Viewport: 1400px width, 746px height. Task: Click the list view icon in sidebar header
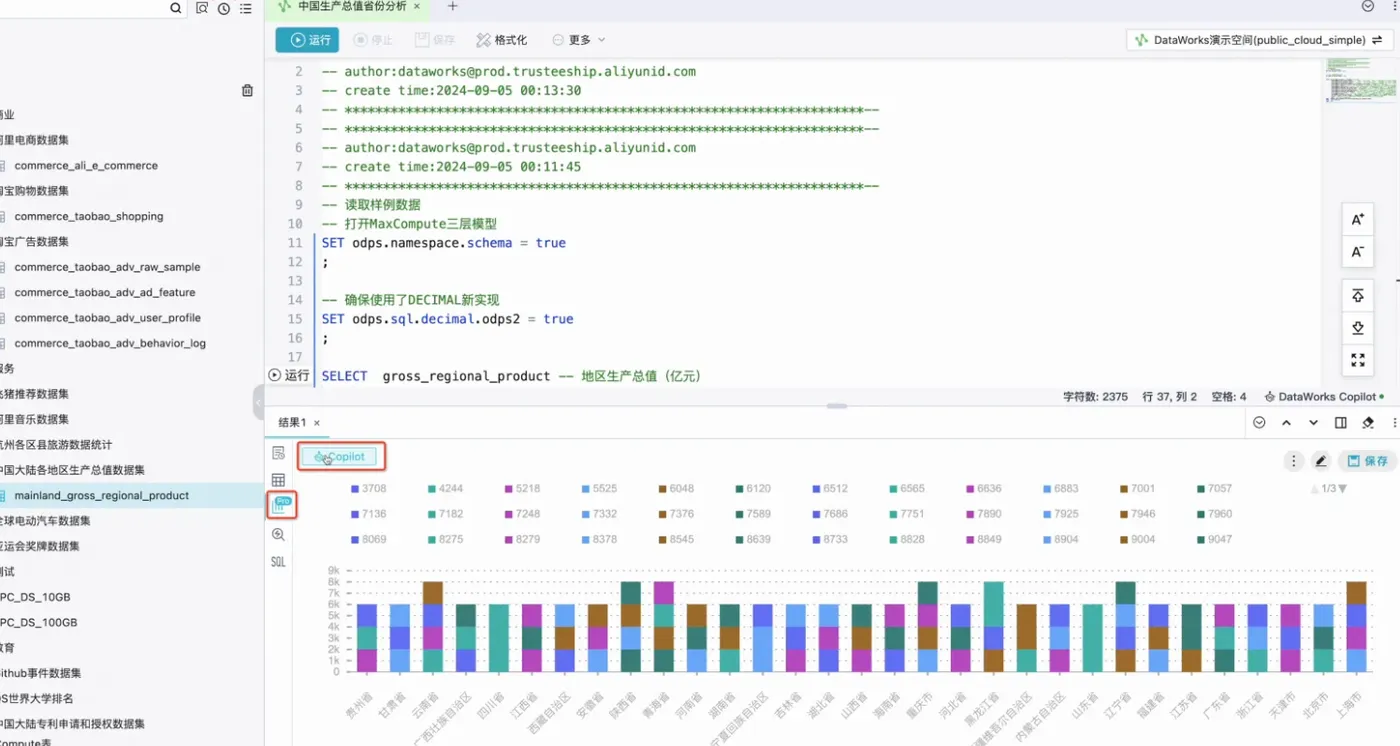pos(246,8)
